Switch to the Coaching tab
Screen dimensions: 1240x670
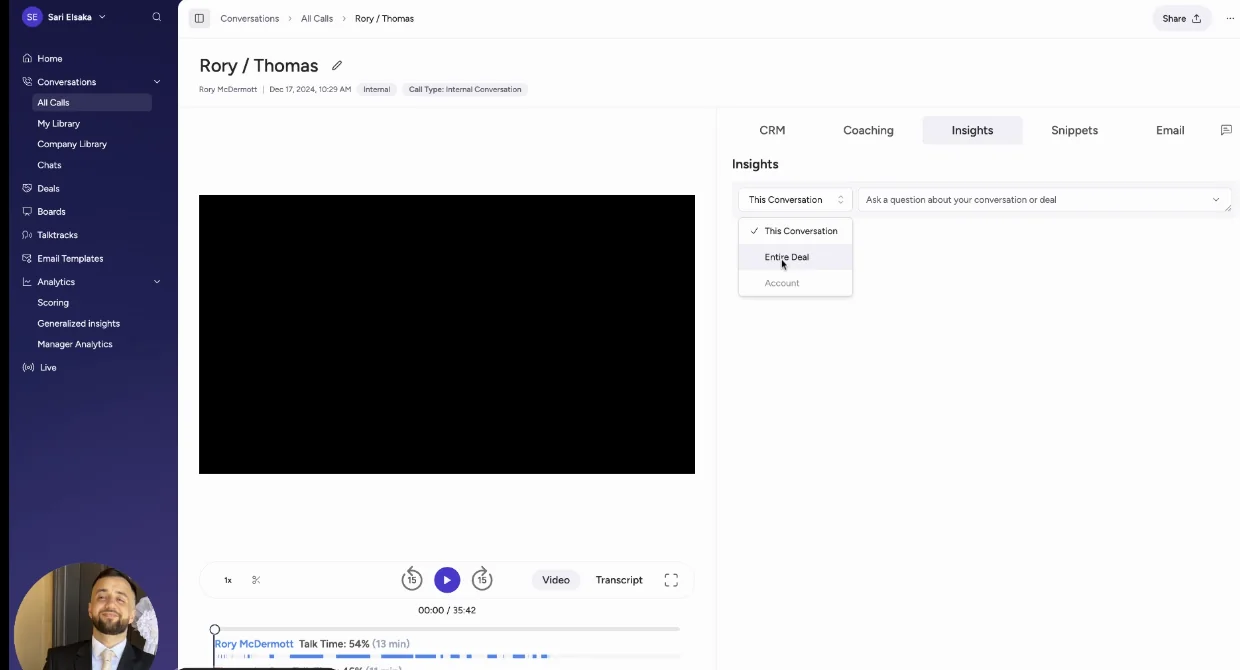(868, 130)
